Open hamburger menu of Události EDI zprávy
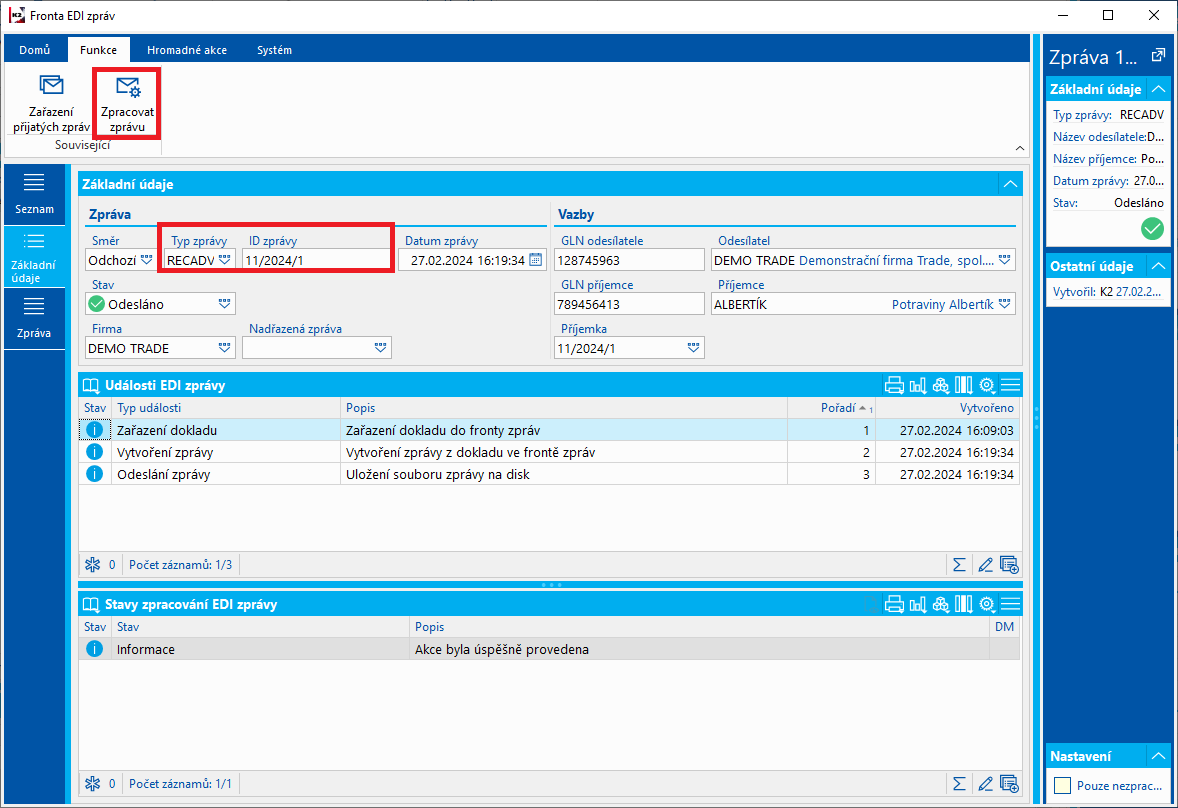The width and height of the screenshot is (1178, 808). (1010, 385)
